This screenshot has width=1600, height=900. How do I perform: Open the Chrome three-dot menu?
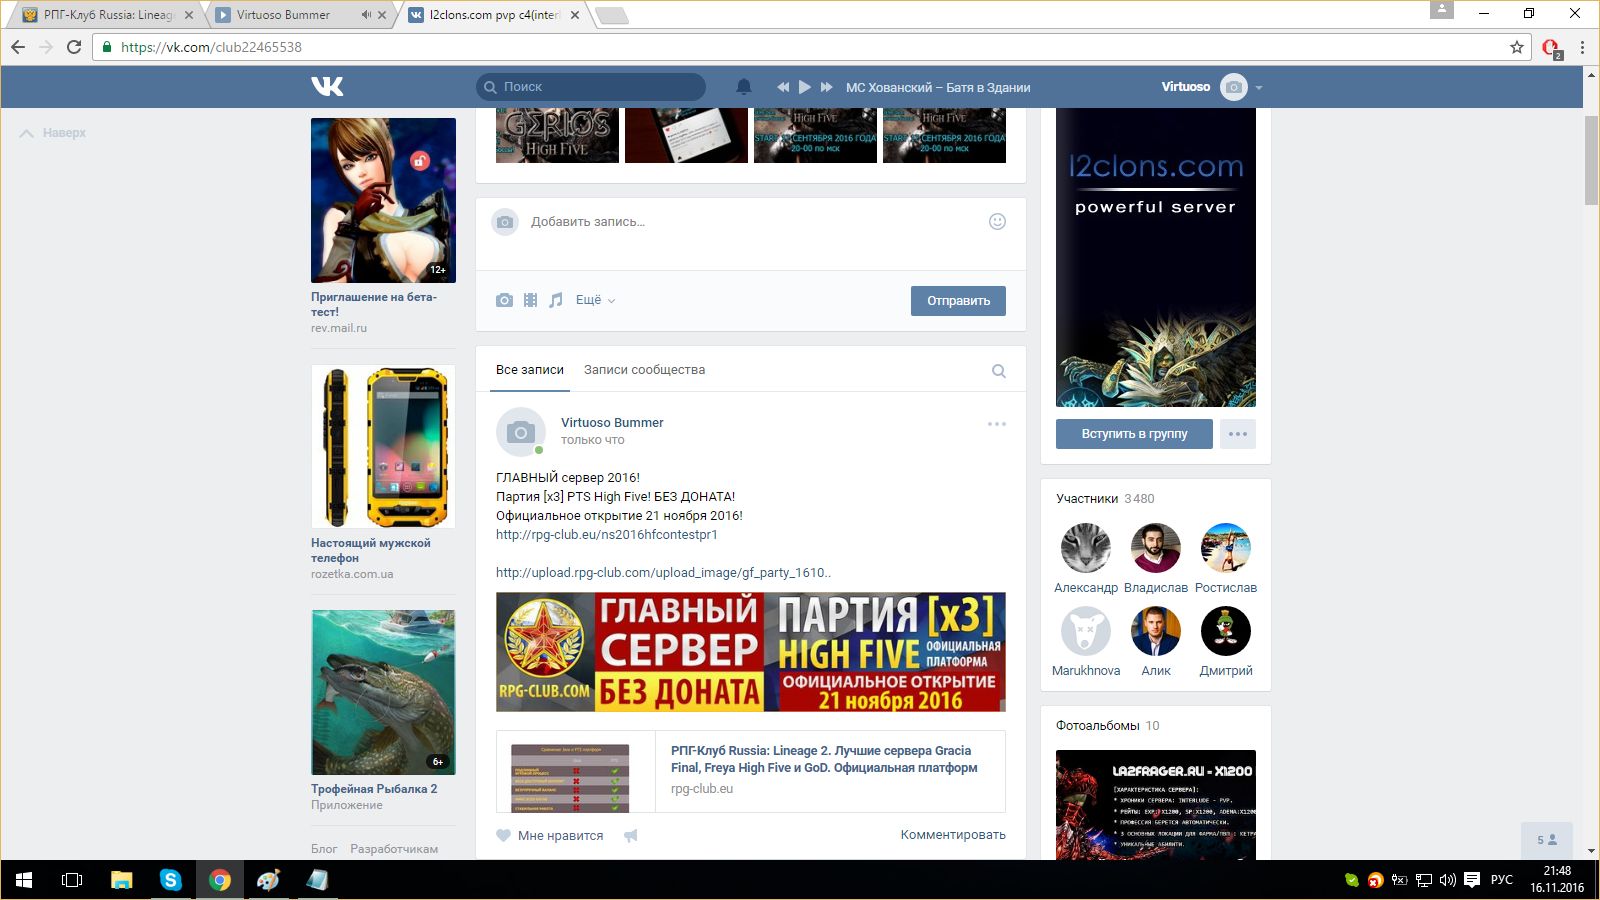(1582, 47)
